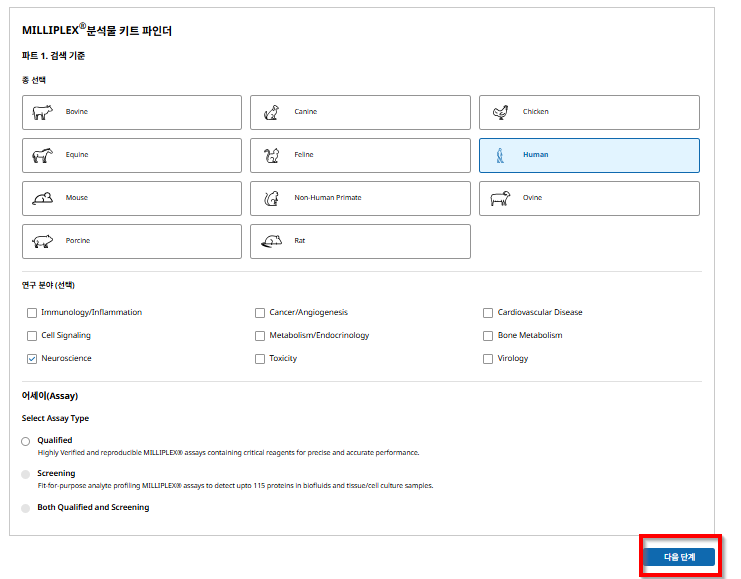Pick the Rat species icon
The height and width of the screenshot is (579, 741).
point(271,241)
